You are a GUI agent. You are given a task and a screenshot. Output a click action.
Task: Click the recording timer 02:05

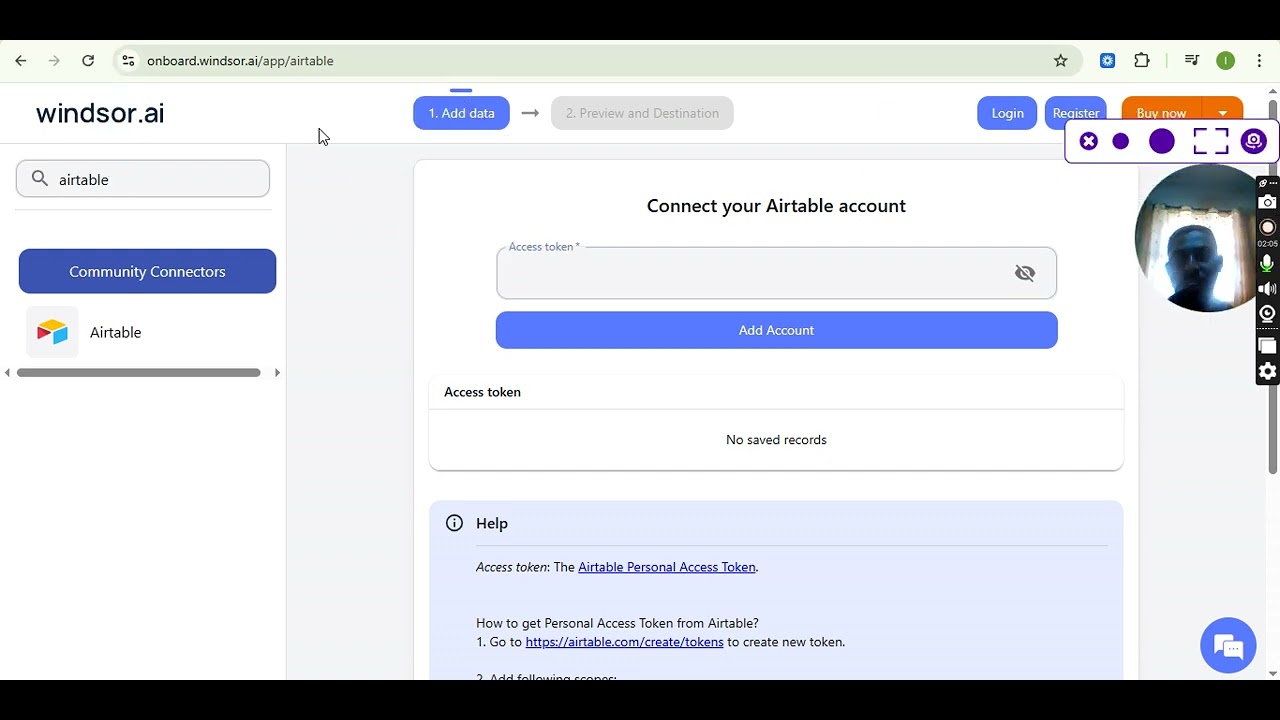(x=1267, y=244)
